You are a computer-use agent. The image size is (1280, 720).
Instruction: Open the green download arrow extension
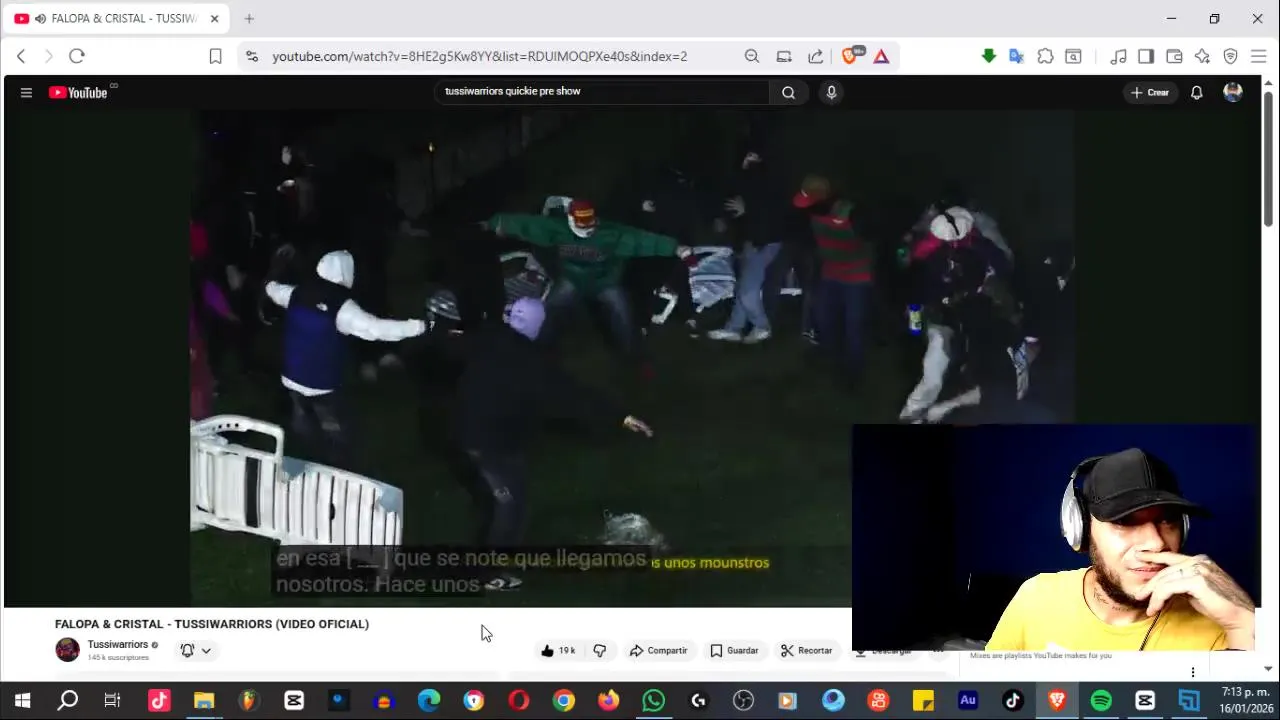(x=989, y=56)
